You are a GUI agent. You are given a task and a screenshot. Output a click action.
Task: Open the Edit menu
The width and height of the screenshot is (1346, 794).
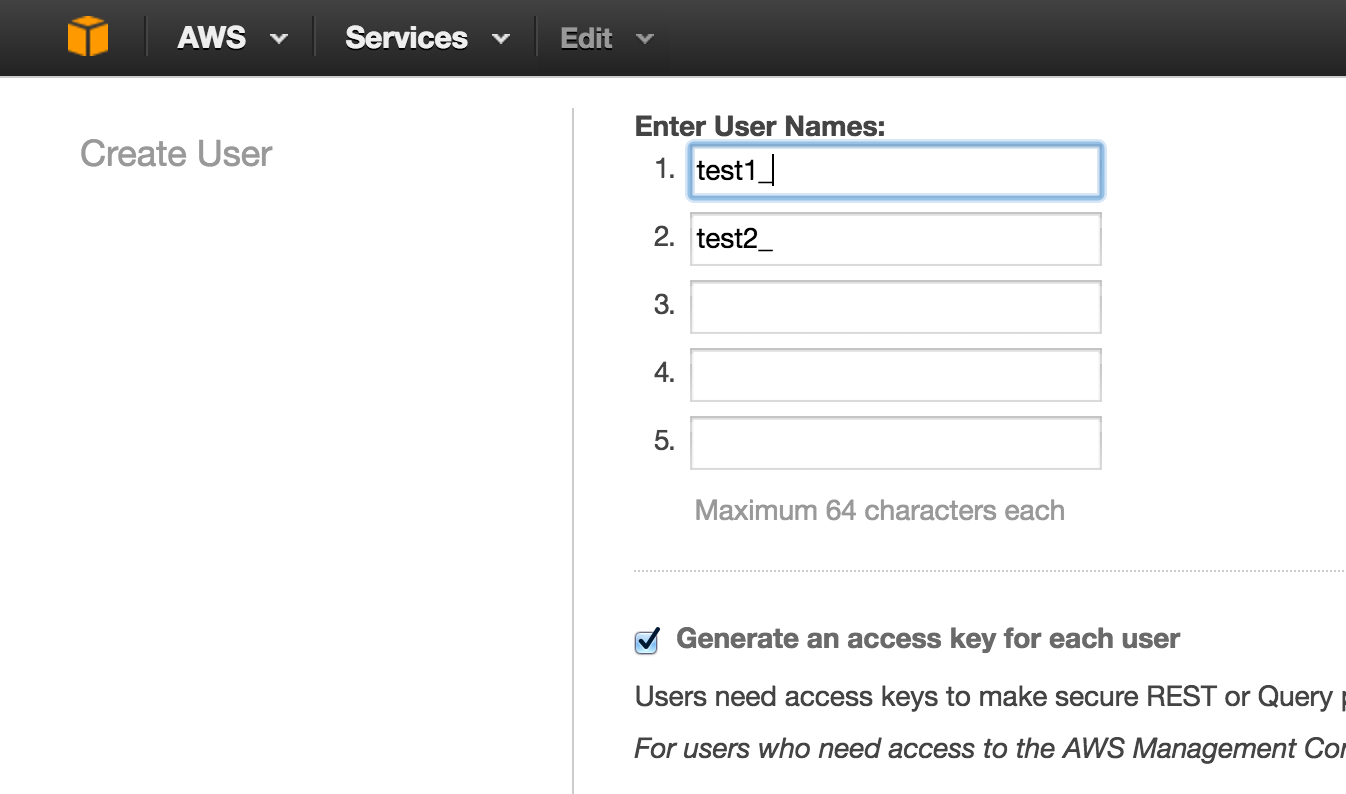click(x=586, y=38)
